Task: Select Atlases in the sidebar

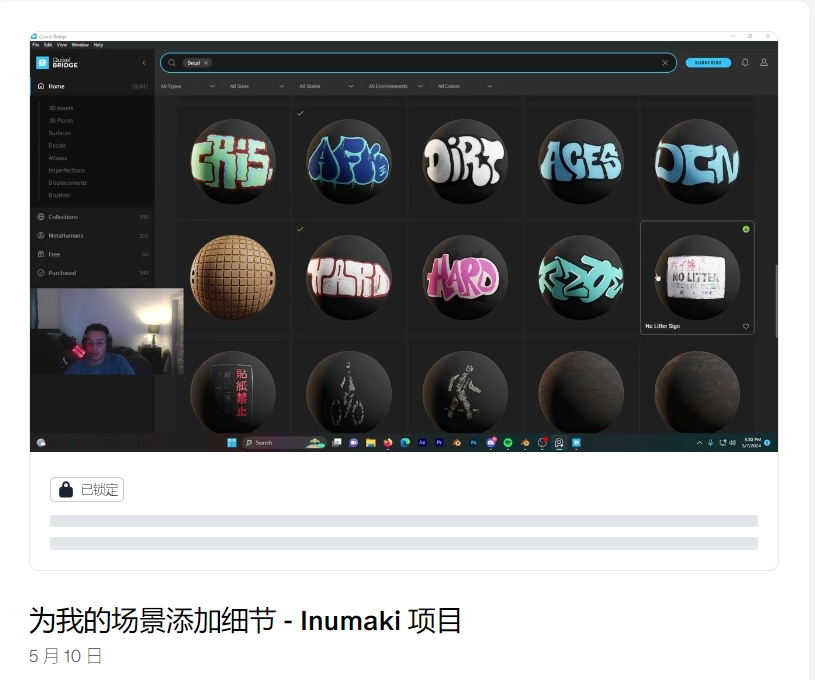Action: (58, 158)
